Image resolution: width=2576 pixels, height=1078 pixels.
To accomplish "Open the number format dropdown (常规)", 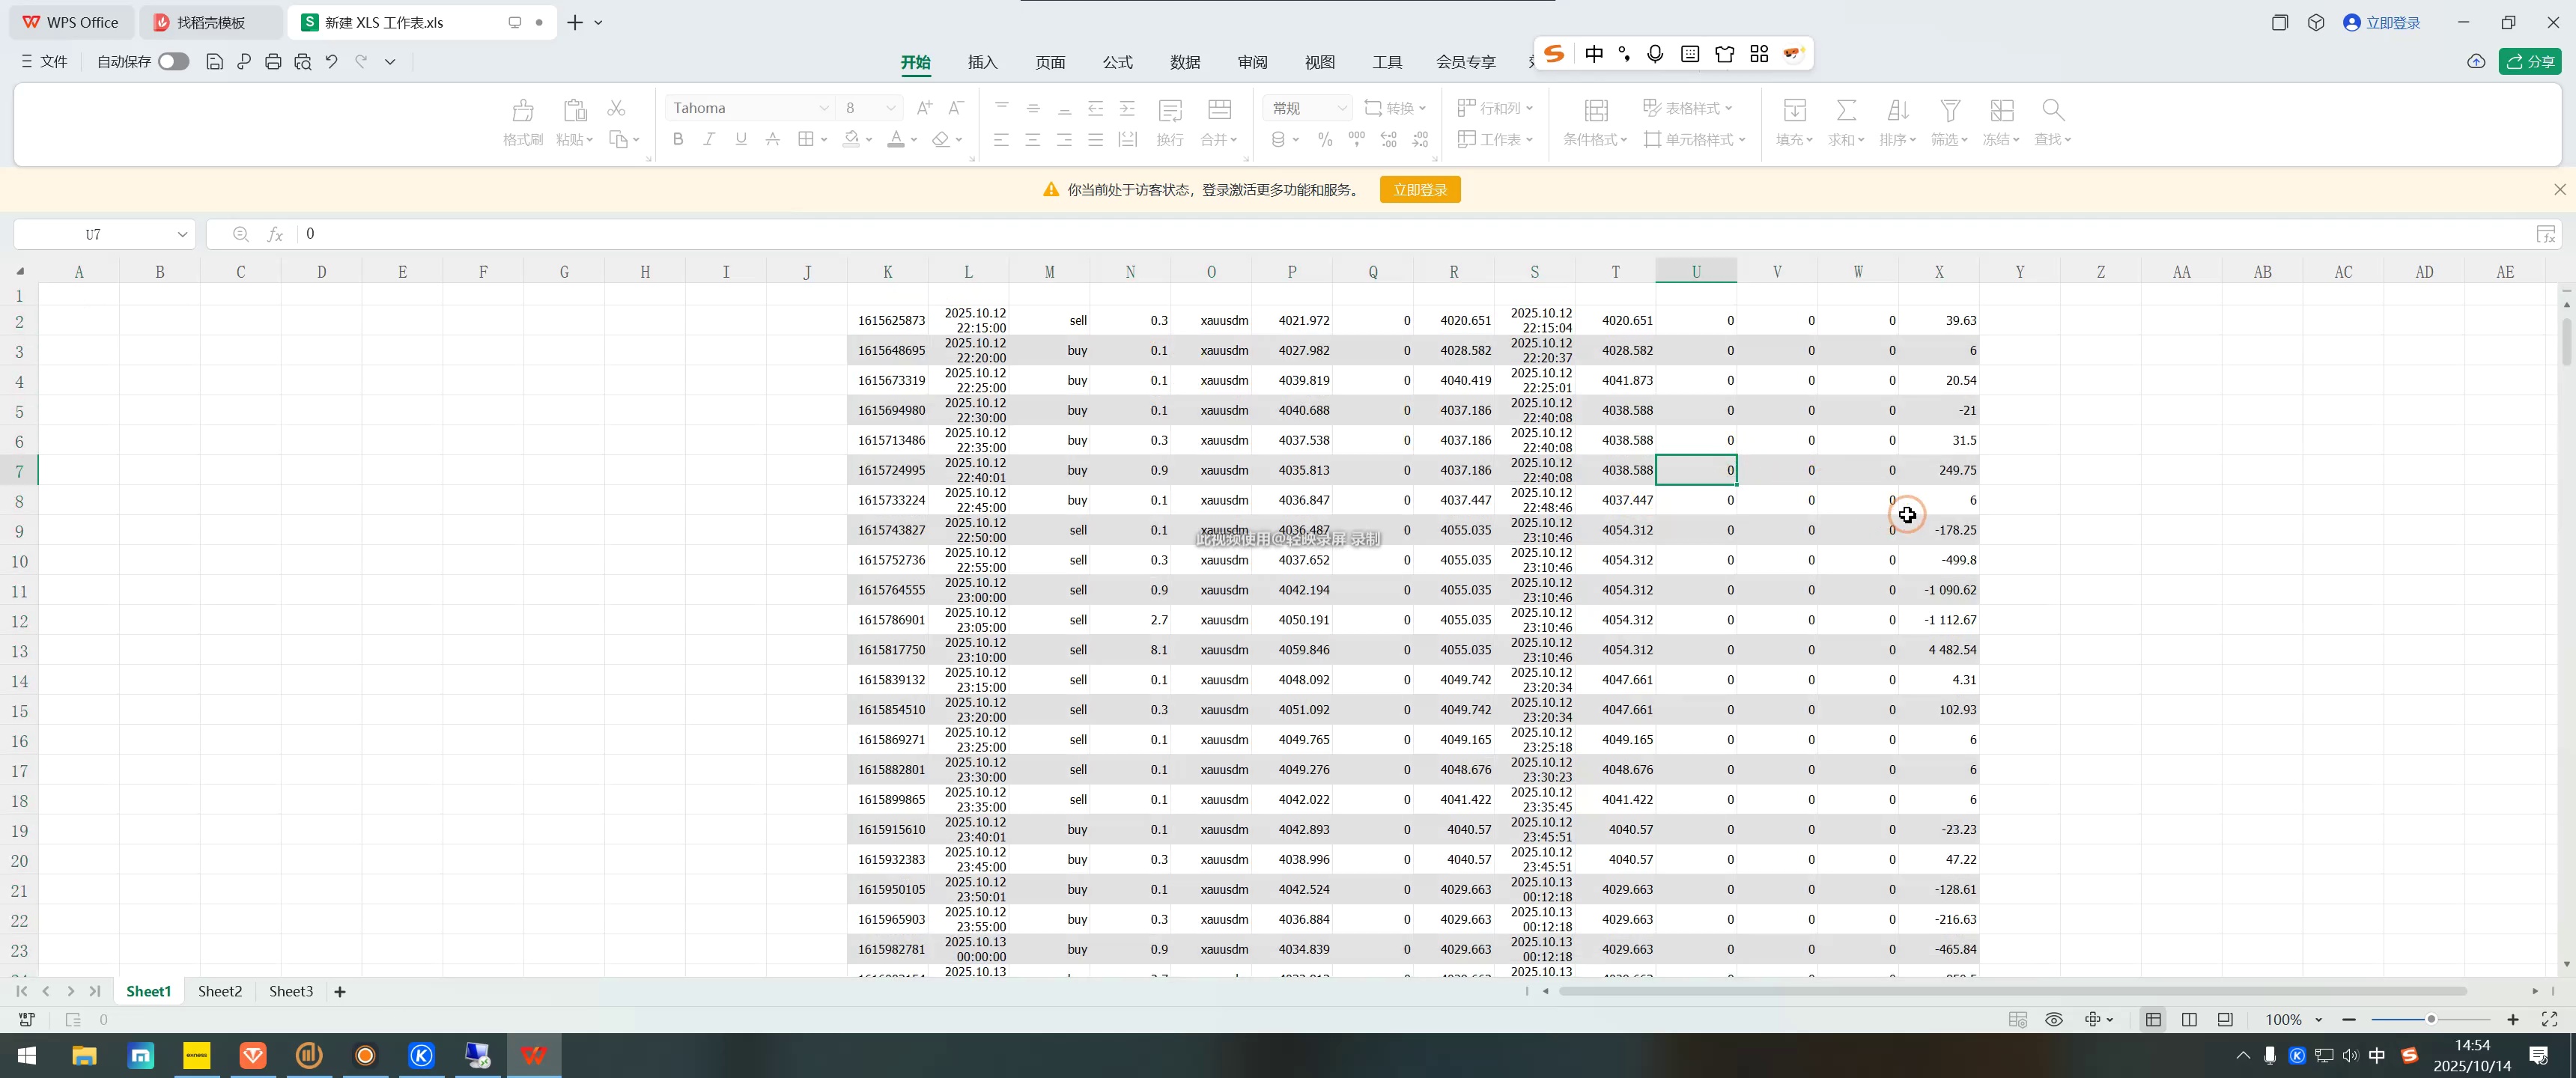I will [1342, 108].
